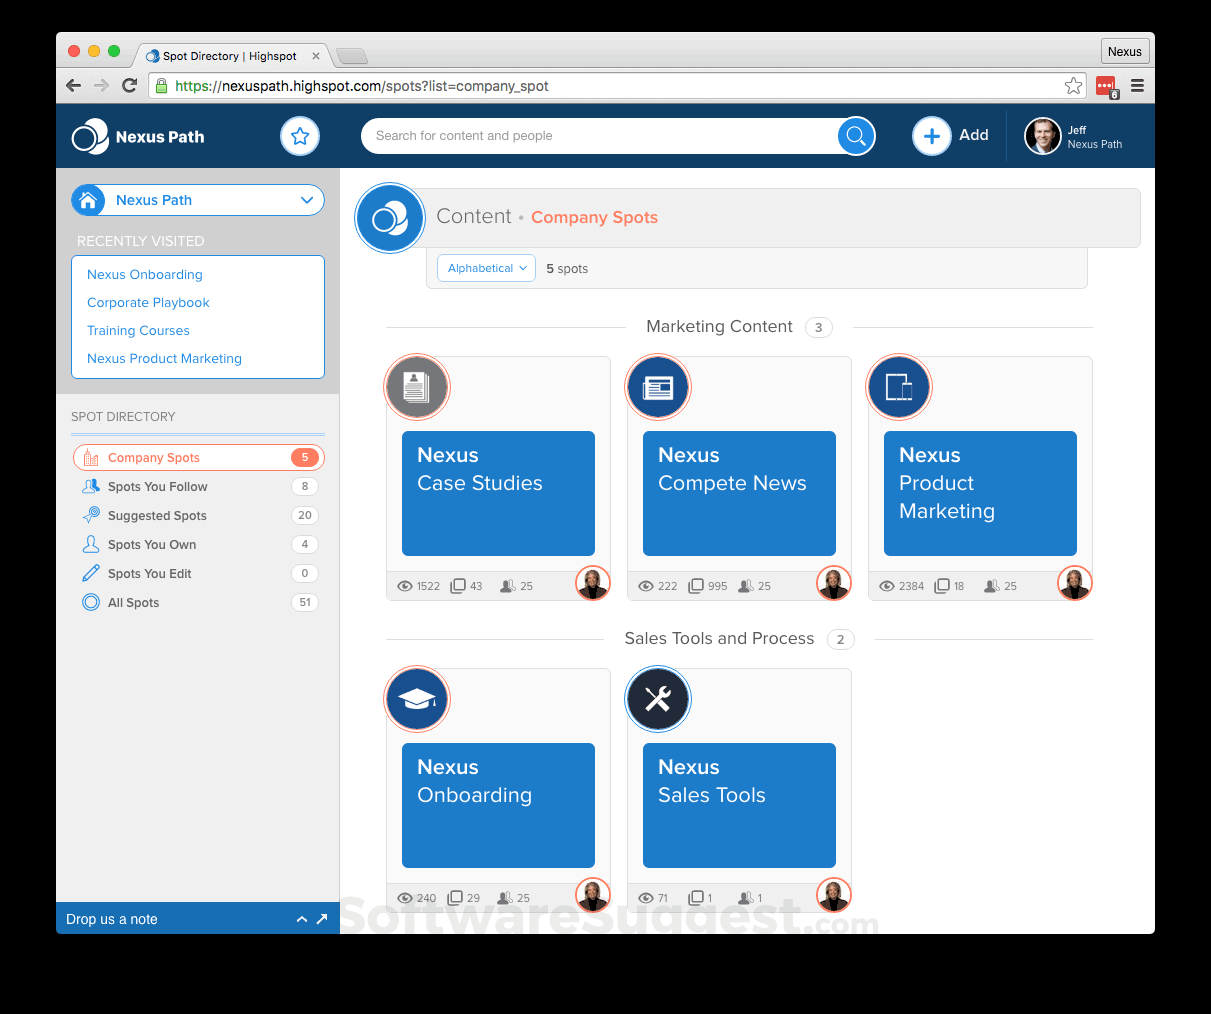Click the Nexus Sales Tools wrench icon

coord(658,699)
